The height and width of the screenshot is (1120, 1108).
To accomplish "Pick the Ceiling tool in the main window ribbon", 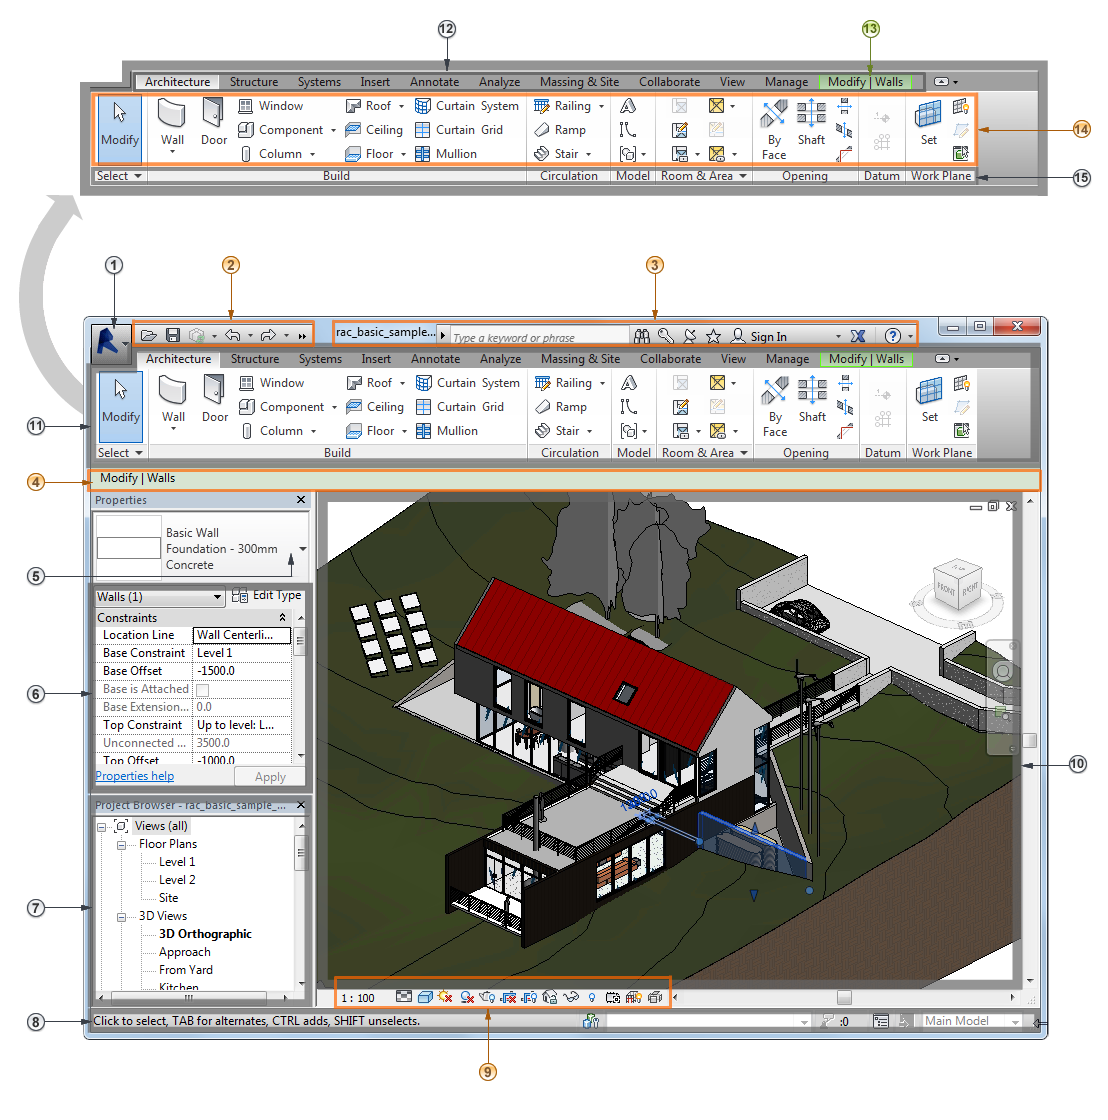I will 375,406.
